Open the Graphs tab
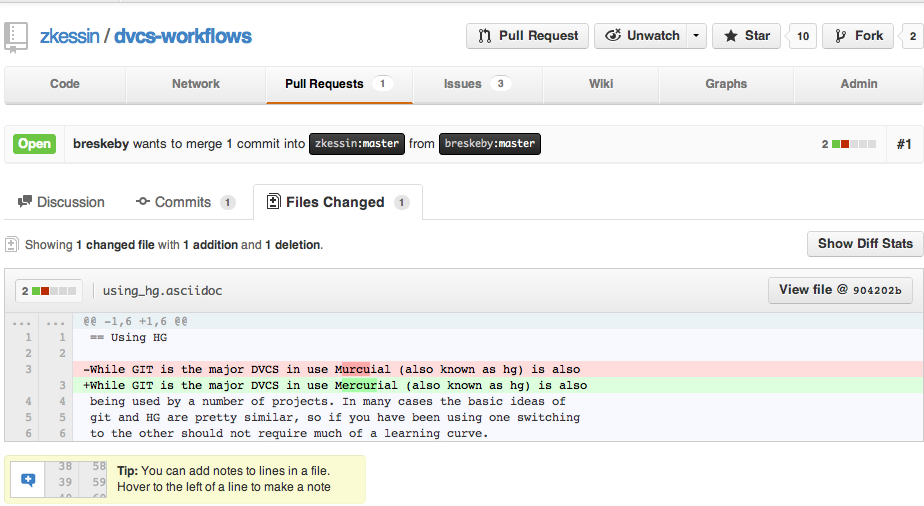Screen dimensions: 924x506 [726, 84]
